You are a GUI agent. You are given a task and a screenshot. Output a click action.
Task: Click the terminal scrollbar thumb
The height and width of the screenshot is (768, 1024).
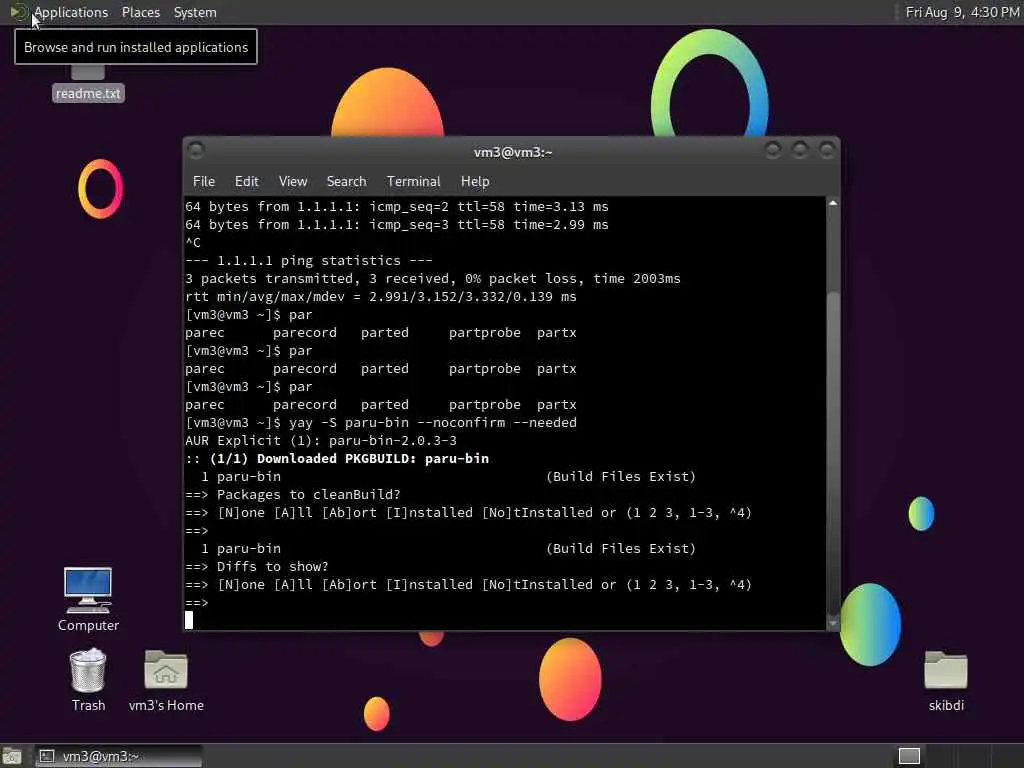833,454
